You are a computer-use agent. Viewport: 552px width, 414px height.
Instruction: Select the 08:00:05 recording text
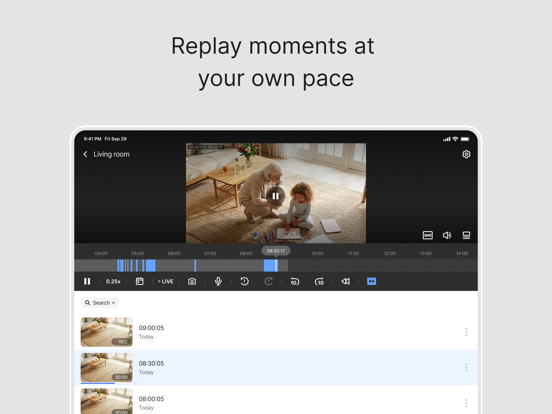click(x=151, y=399)
